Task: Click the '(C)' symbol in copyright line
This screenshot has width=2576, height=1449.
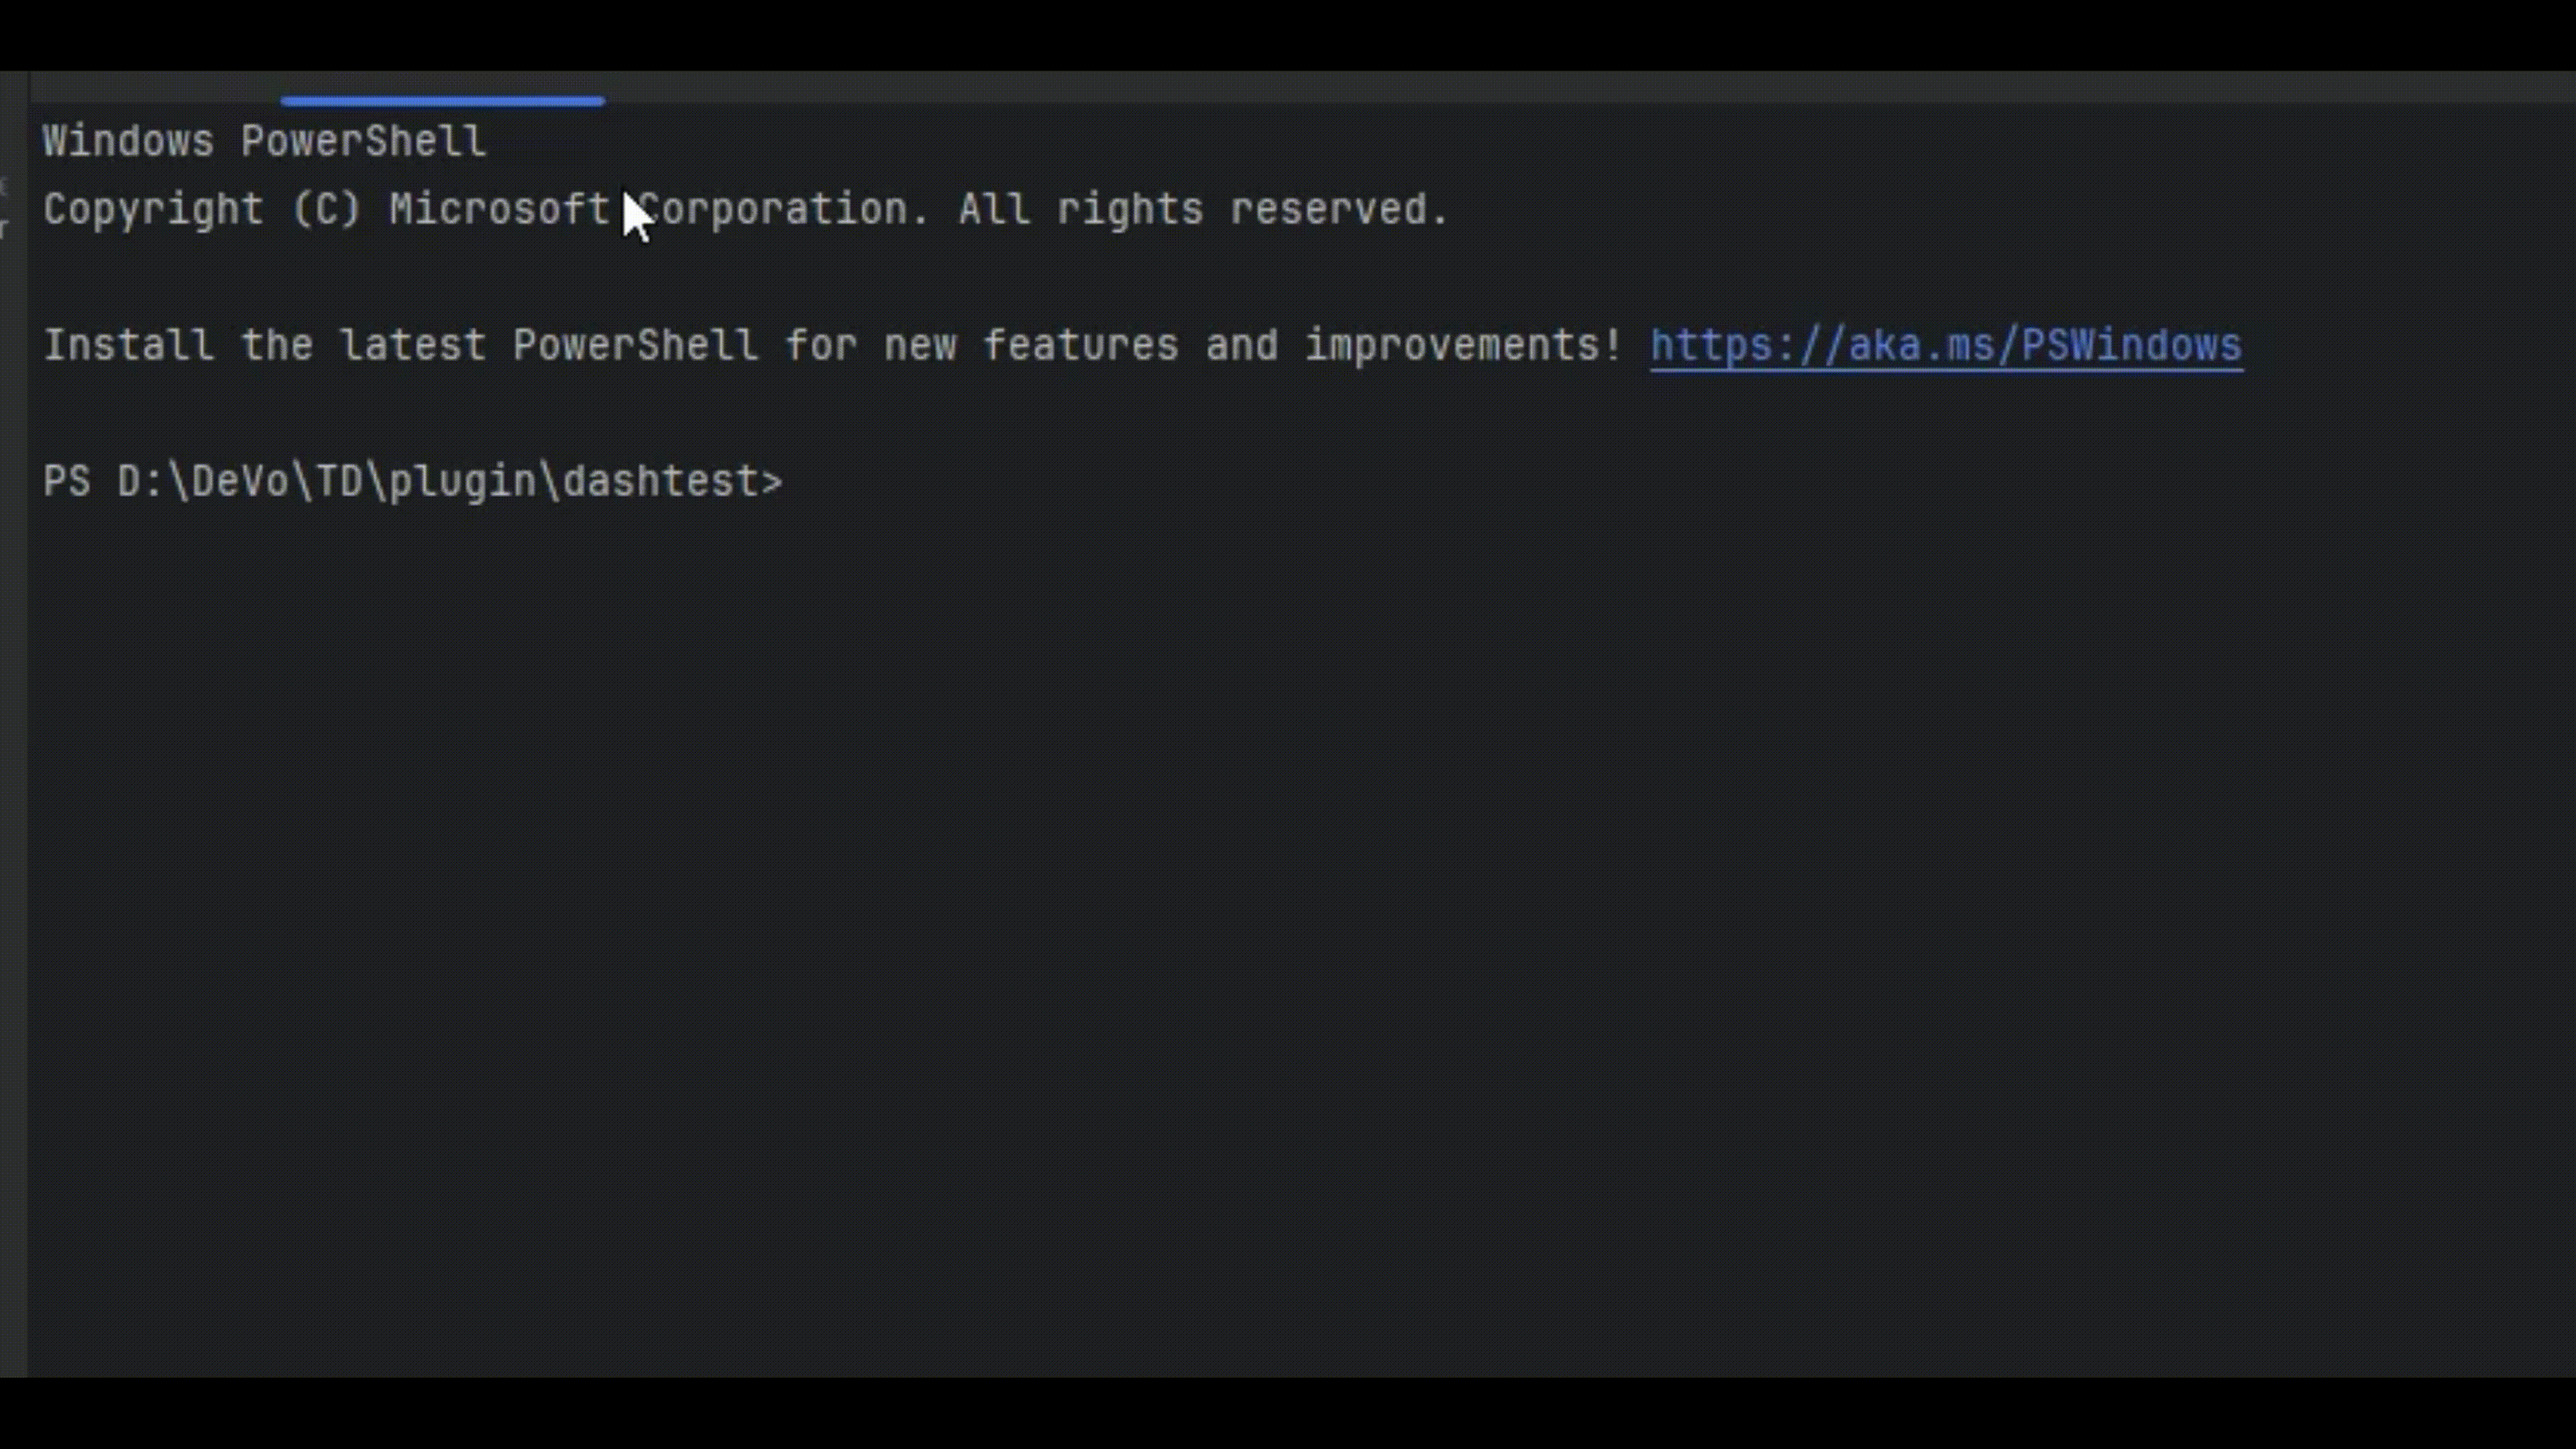Action: 326,209
